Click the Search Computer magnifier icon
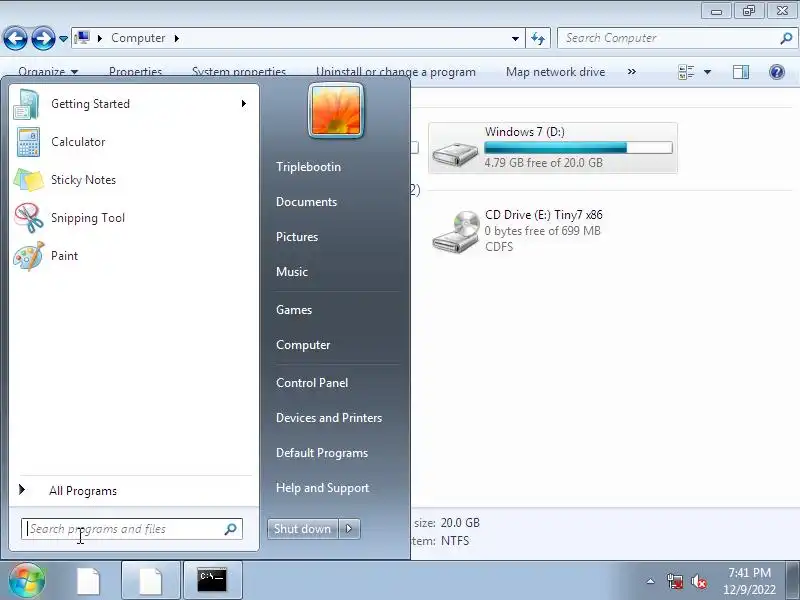 pos(786,38)
